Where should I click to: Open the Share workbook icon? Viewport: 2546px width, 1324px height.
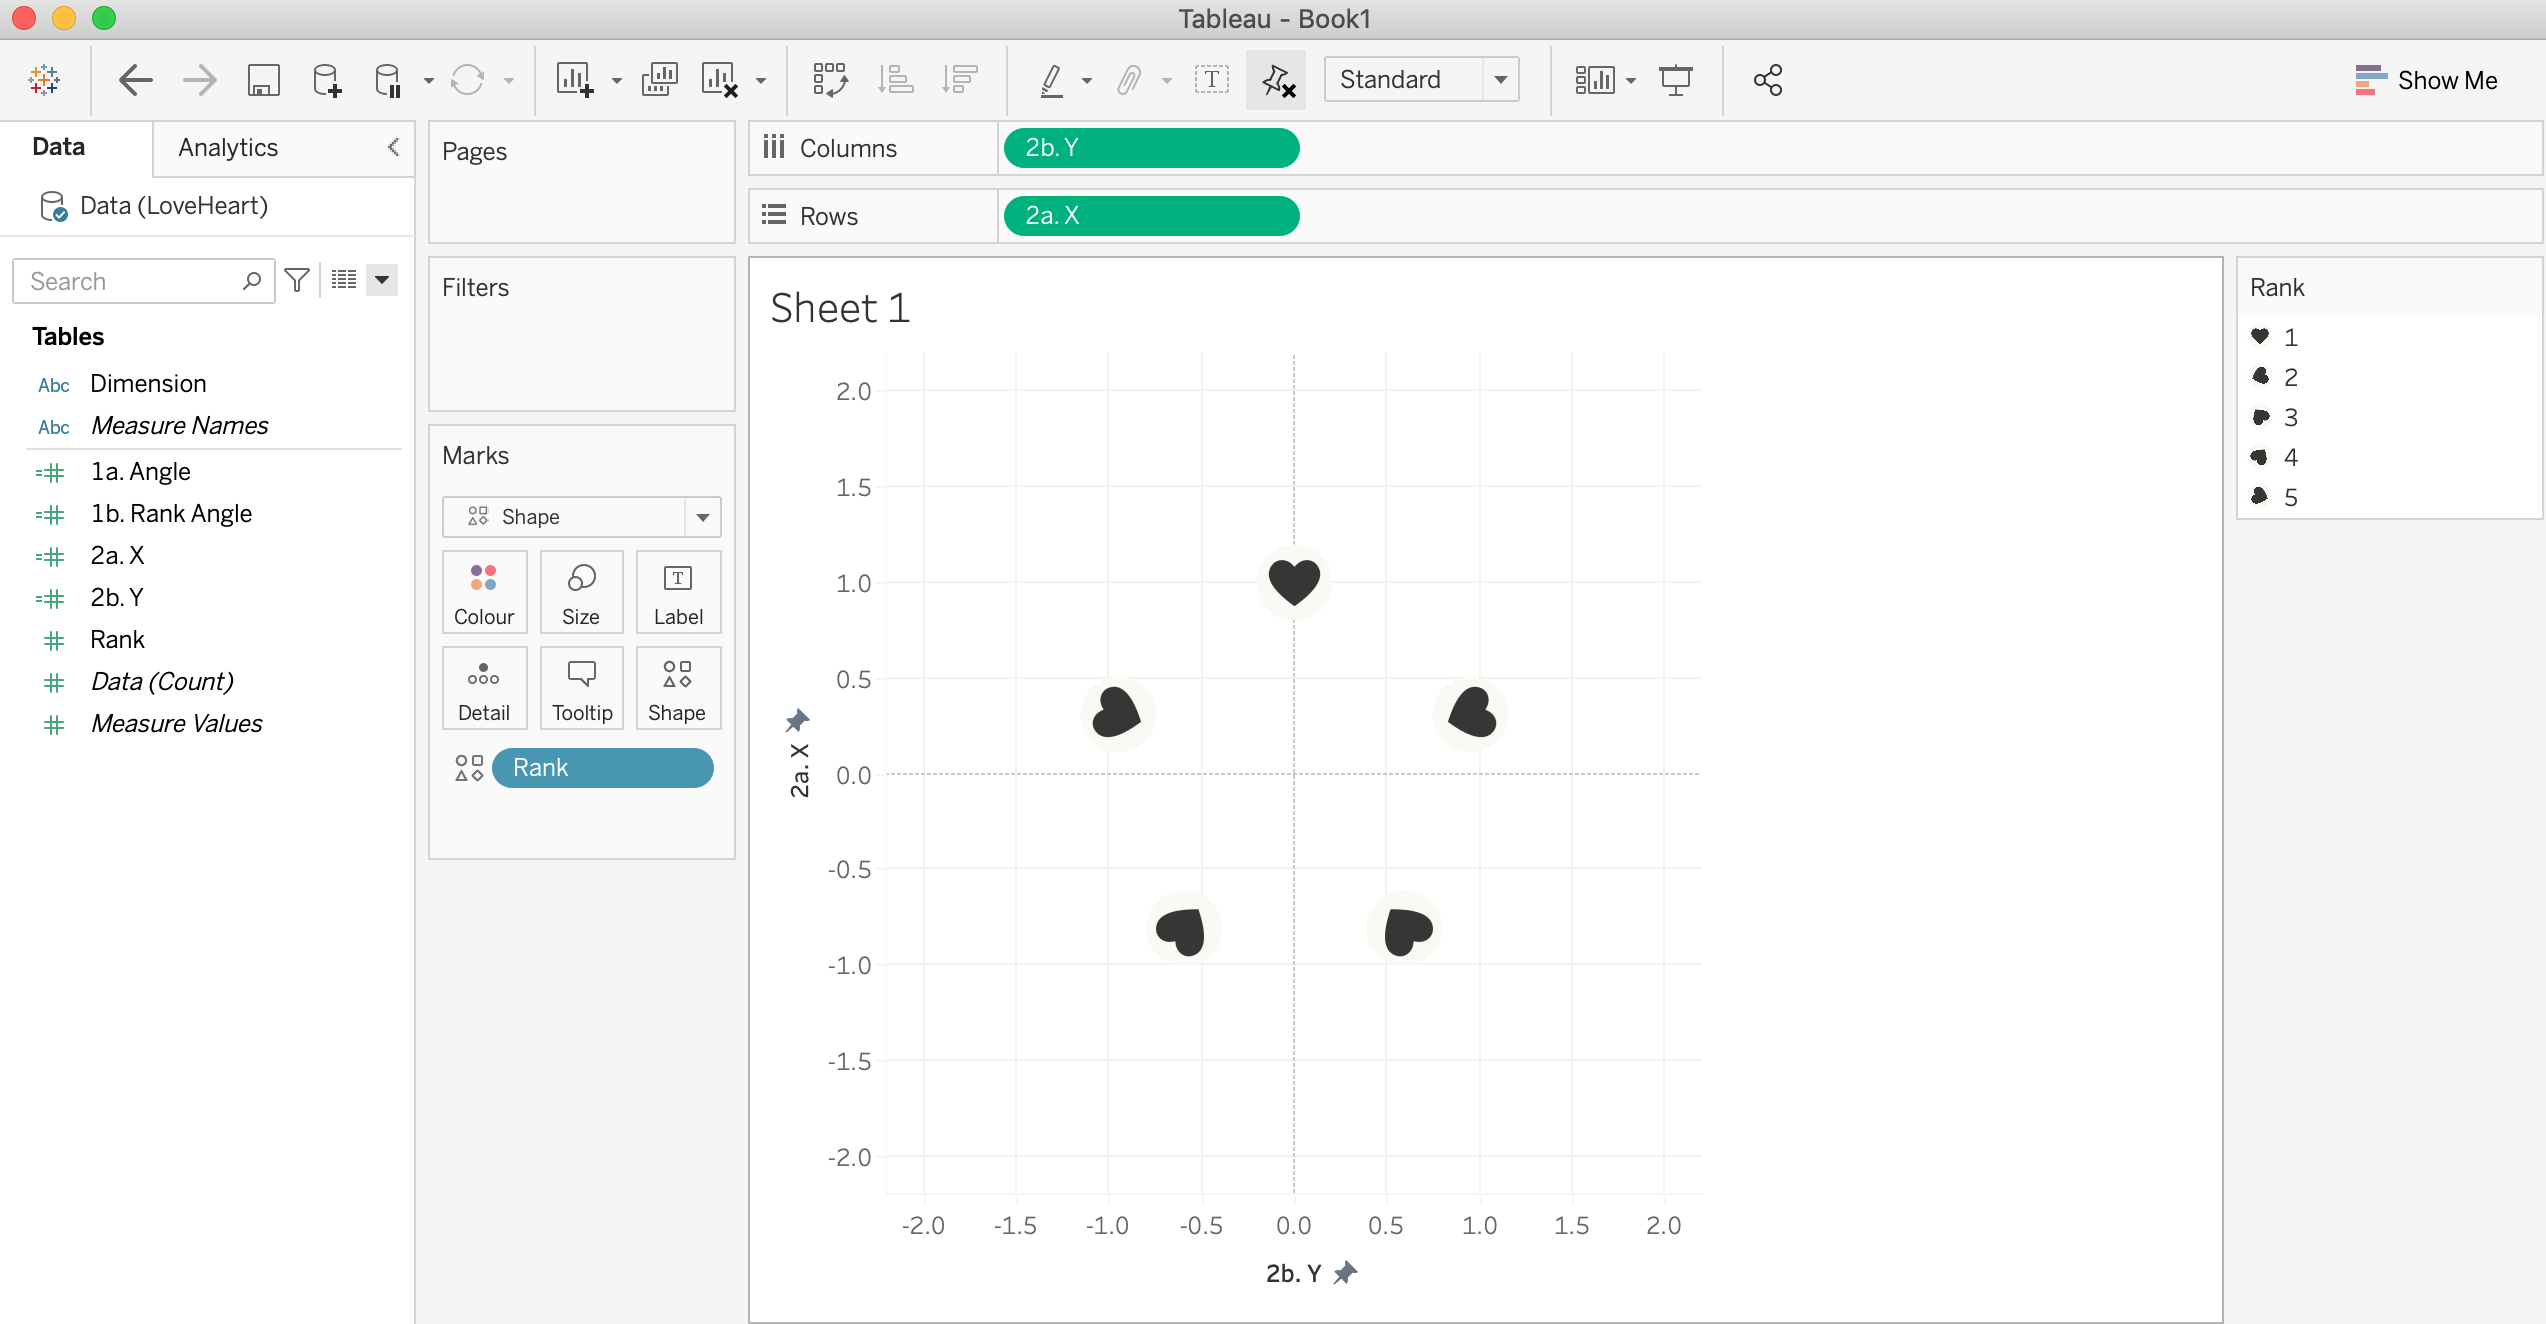point(1767,80)
